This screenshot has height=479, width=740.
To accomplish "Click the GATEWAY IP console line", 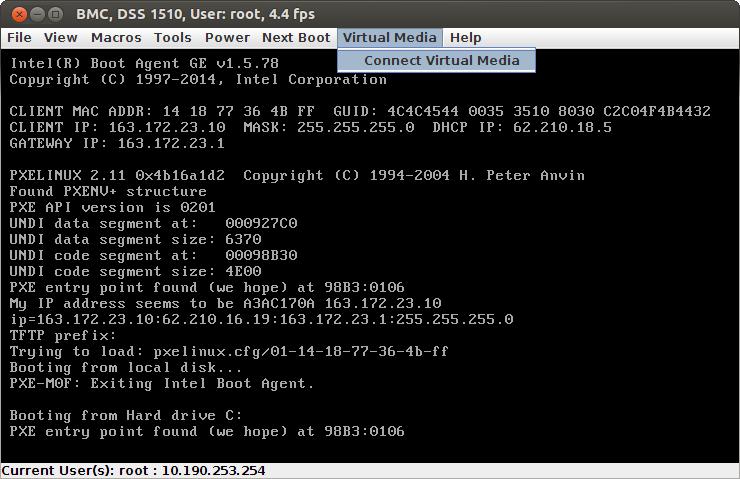I will coord(117,143).
